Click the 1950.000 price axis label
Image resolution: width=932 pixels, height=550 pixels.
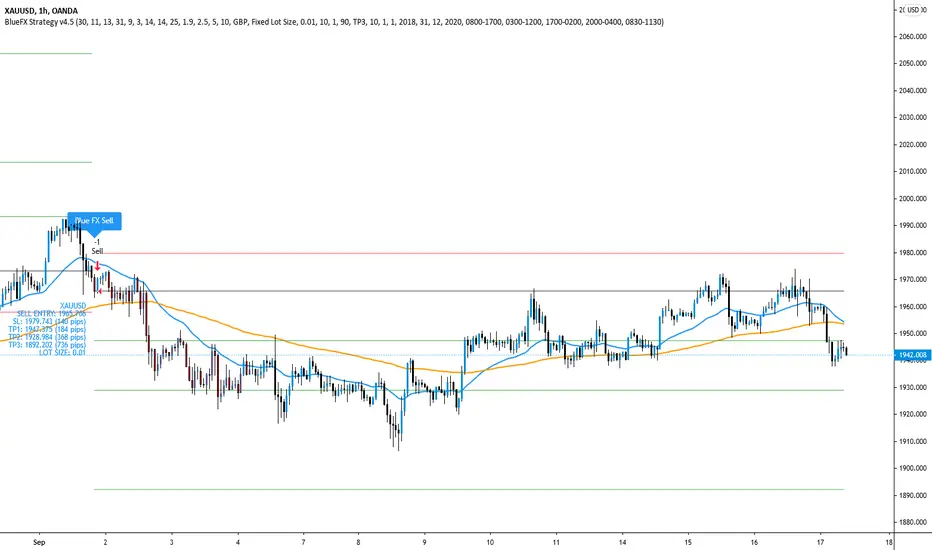[913, 334]
